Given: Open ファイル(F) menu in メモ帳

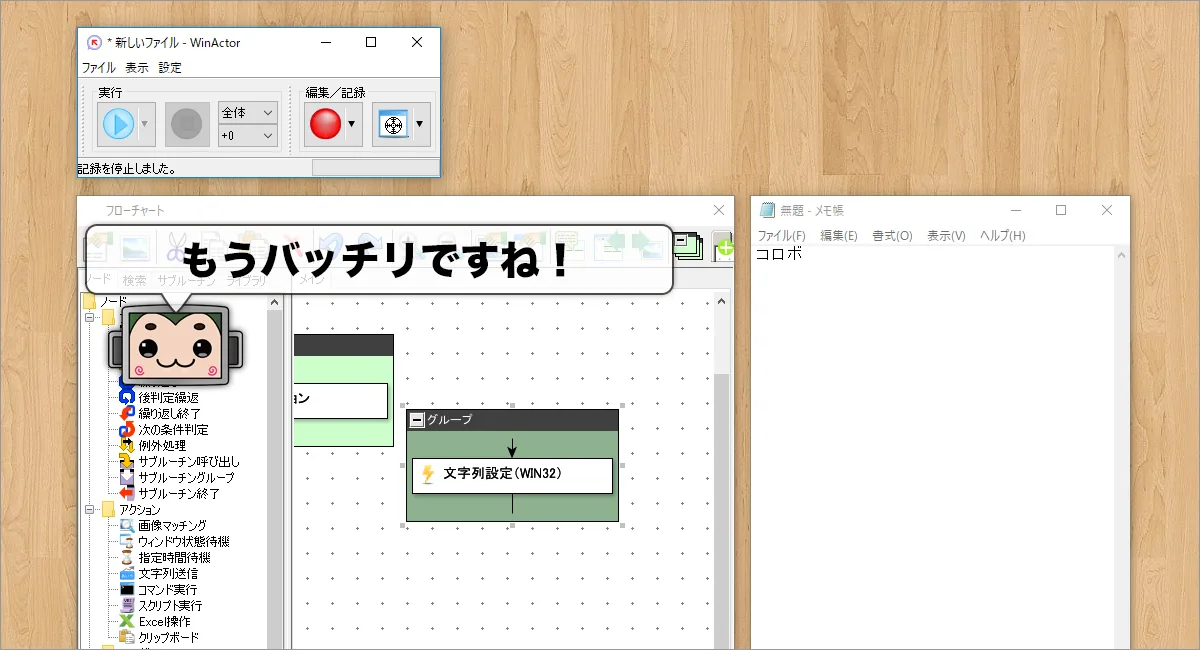Looking at the screenshot, I should click(x=781, y=236).
